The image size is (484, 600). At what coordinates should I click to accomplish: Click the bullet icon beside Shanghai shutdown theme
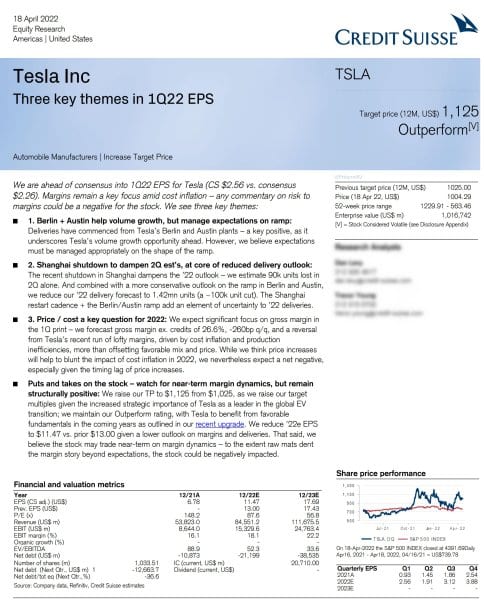coord(16,265)
